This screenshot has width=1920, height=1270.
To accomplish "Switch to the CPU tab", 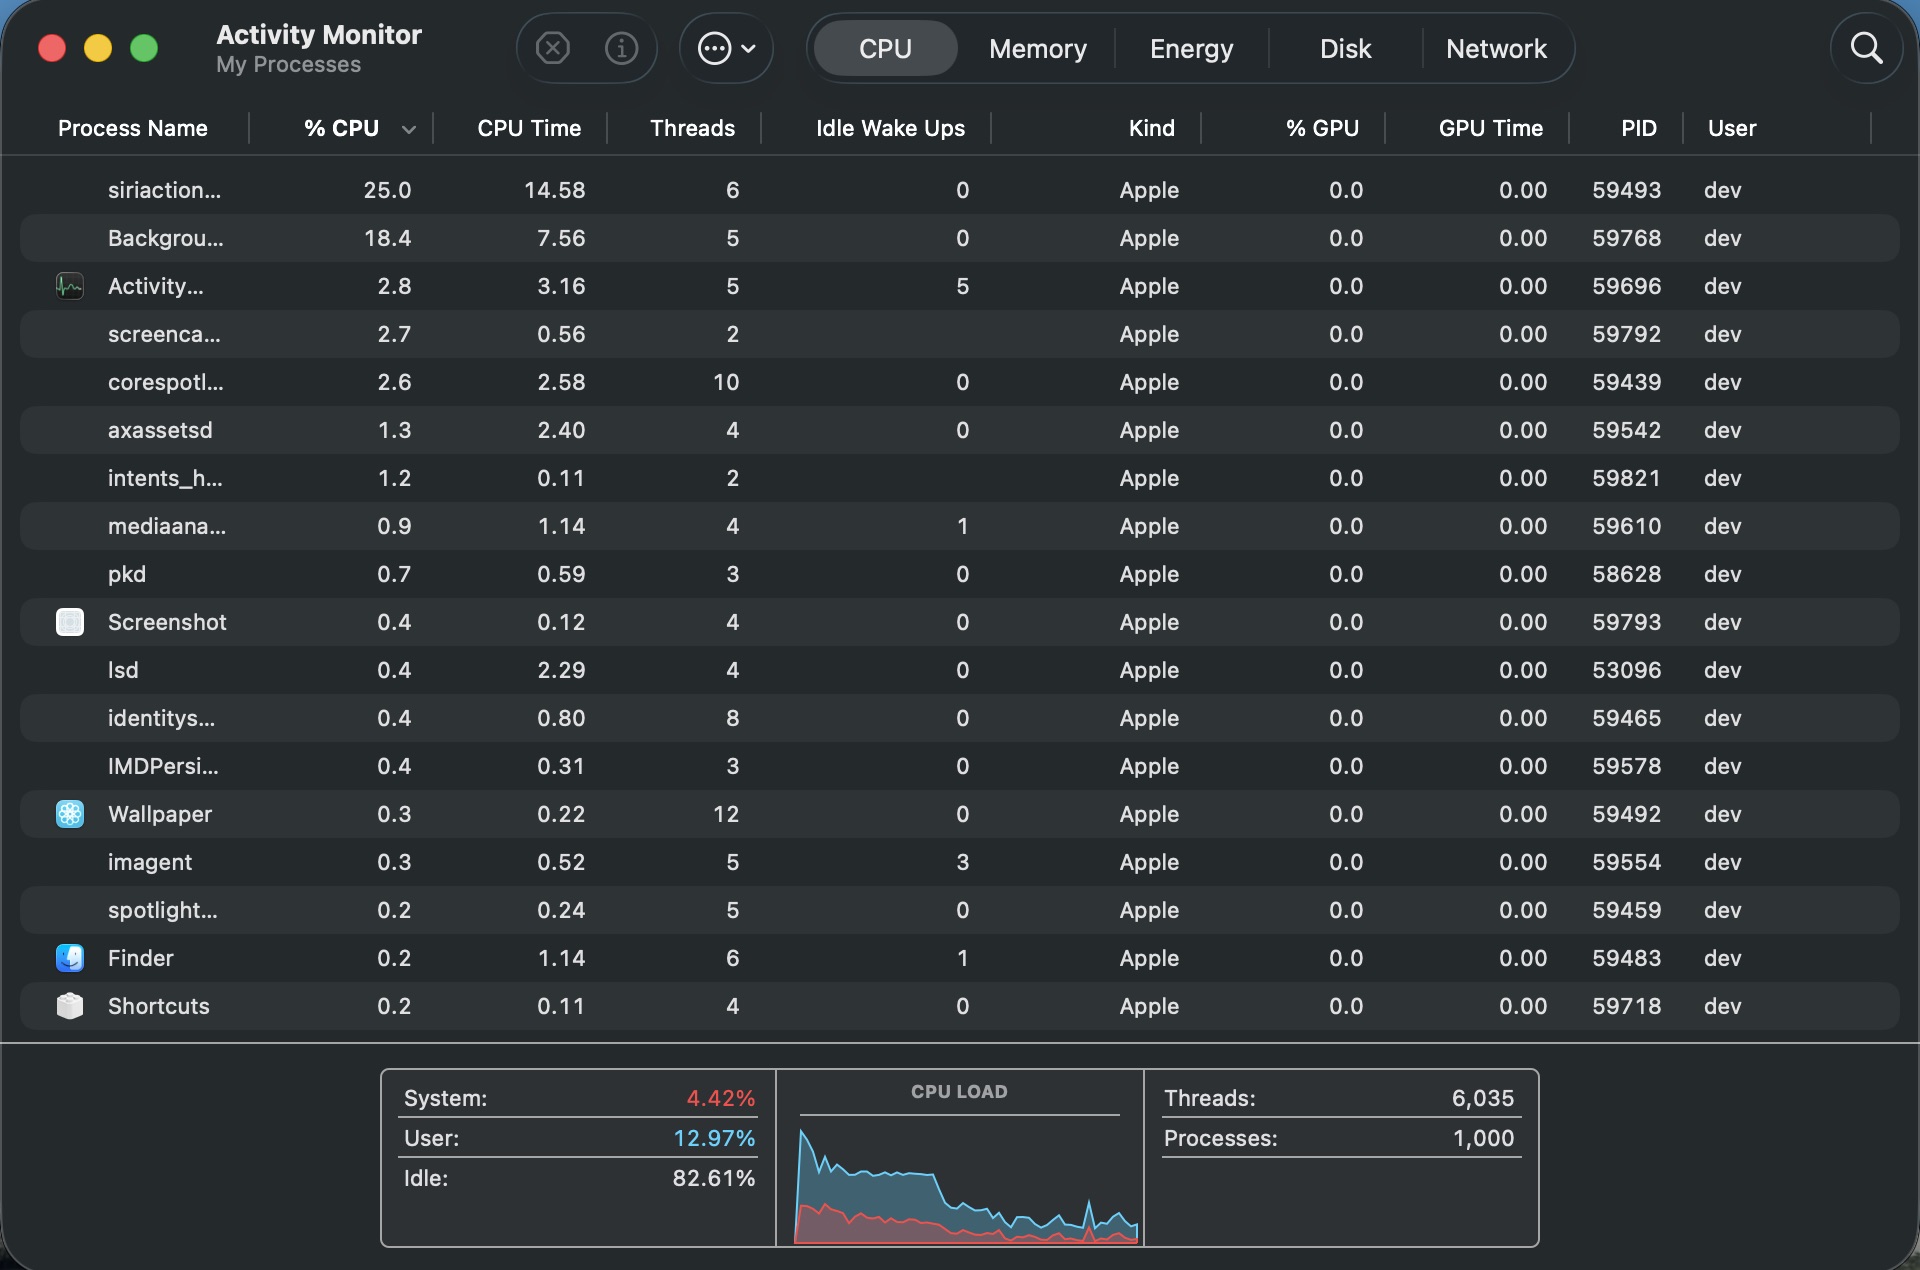I will (885, 48).
